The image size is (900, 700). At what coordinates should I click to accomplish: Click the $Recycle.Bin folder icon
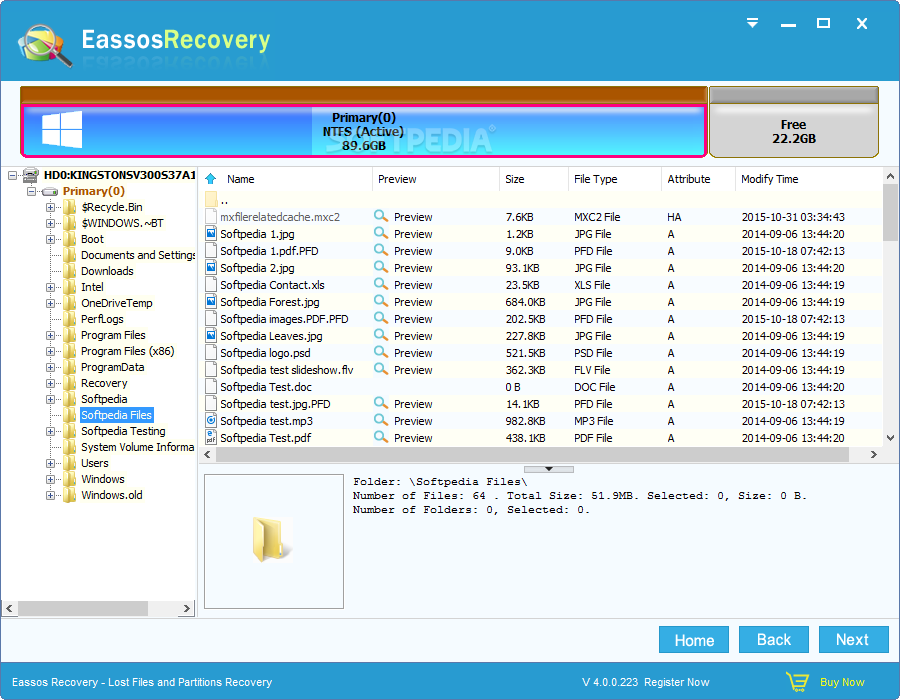tap(69, 207)
